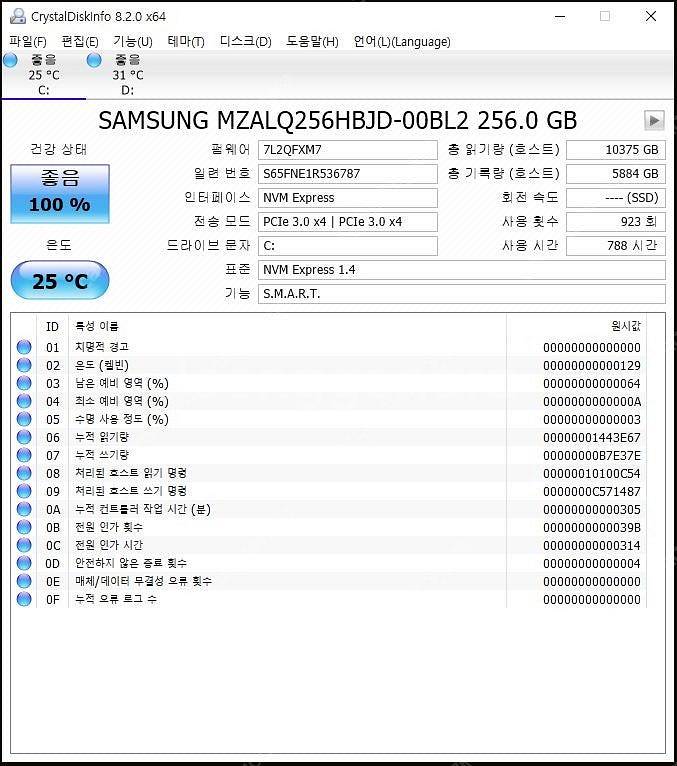Click the next disk arrow button
This screenshot has width=677, height=766.
654,120
